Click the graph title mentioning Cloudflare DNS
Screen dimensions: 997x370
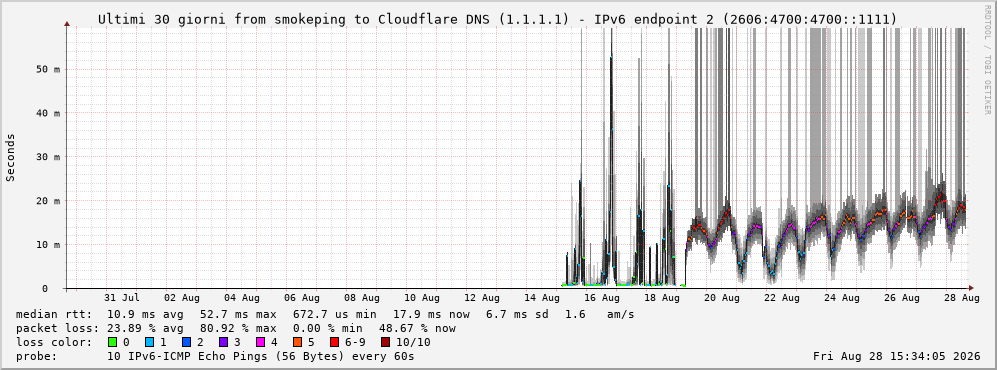coord(497,19)
